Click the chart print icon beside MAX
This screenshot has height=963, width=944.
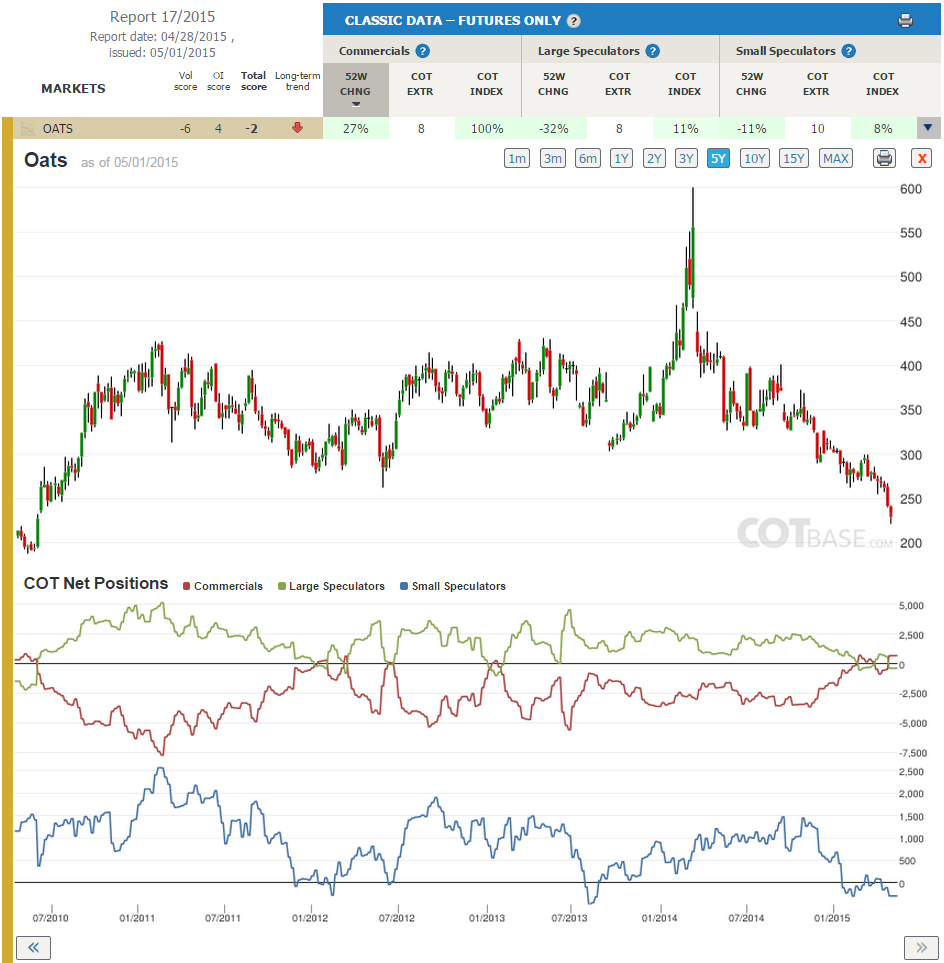tap(884, 158)
